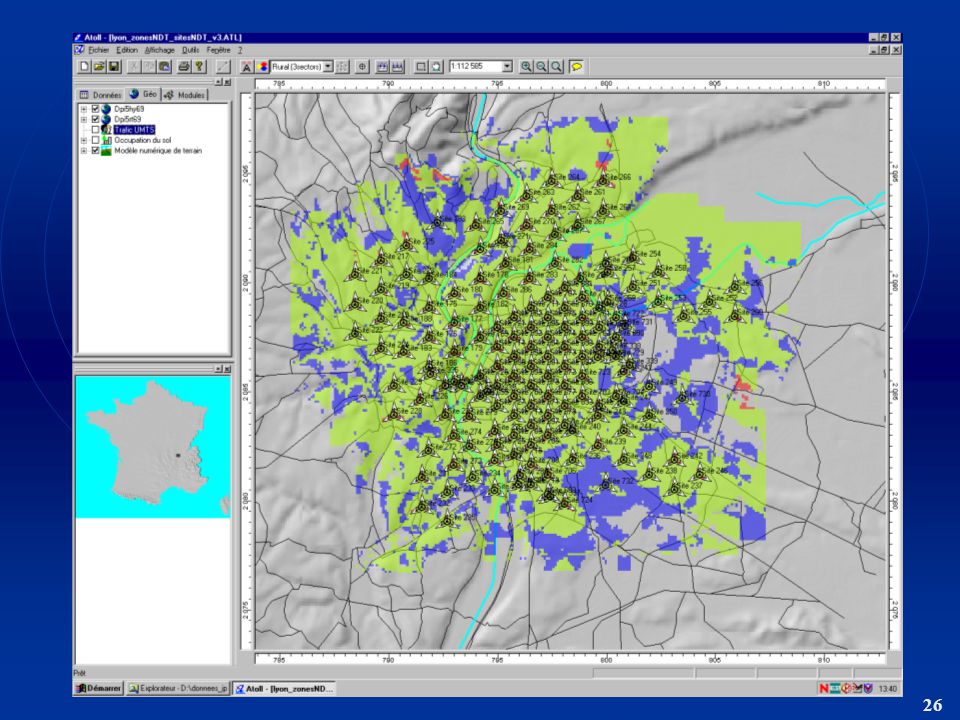The height and width of the screenshot is (720, 960).
Task: Click the 'Site 237' label on map
Action: tap(690, 486)
